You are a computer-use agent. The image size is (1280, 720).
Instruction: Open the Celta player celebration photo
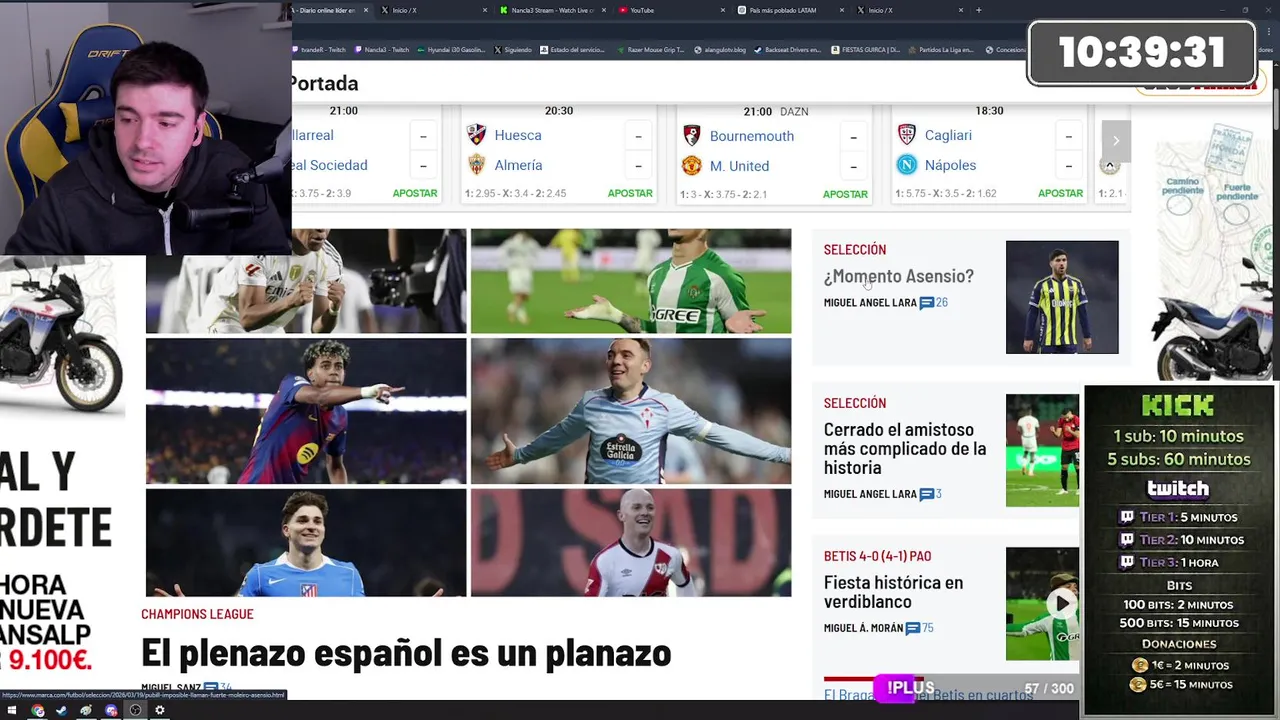point(631,411)
